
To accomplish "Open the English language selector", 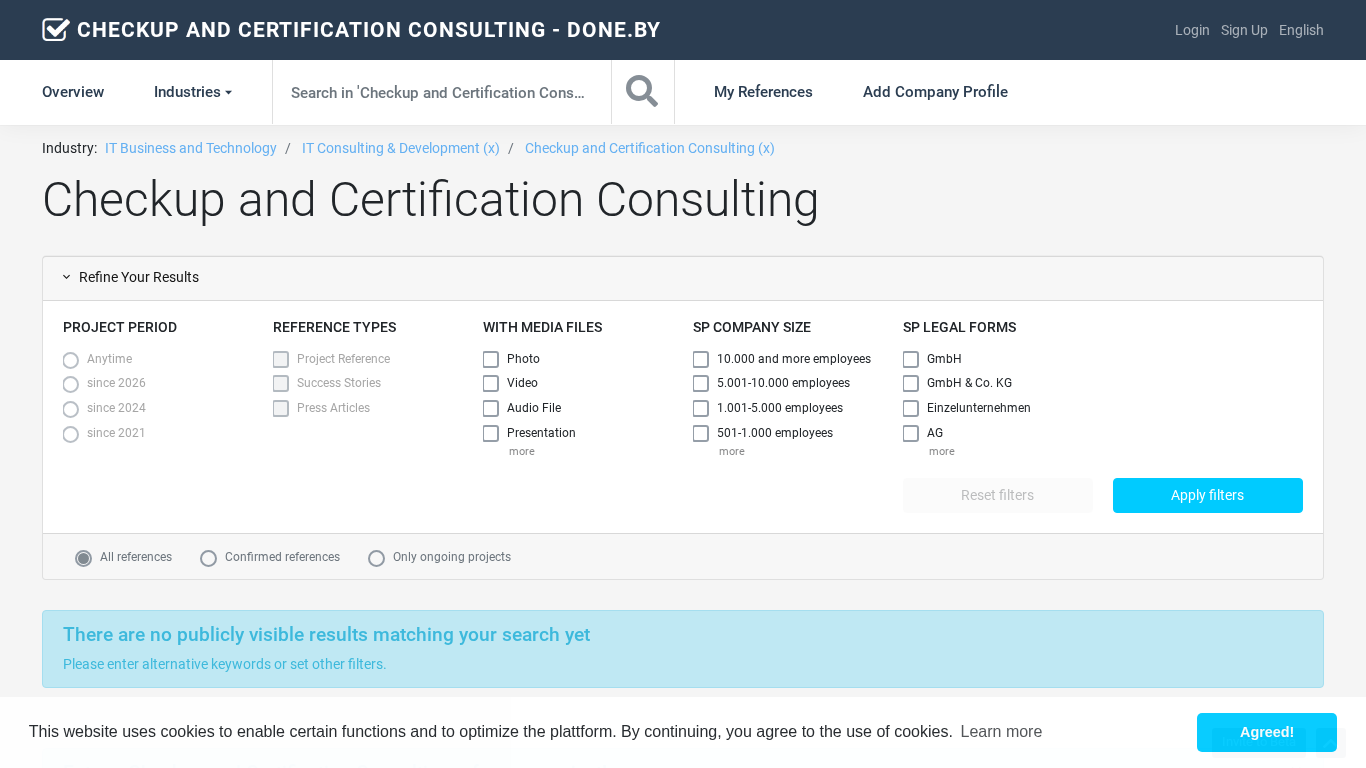I will [x=1301, y=30].
